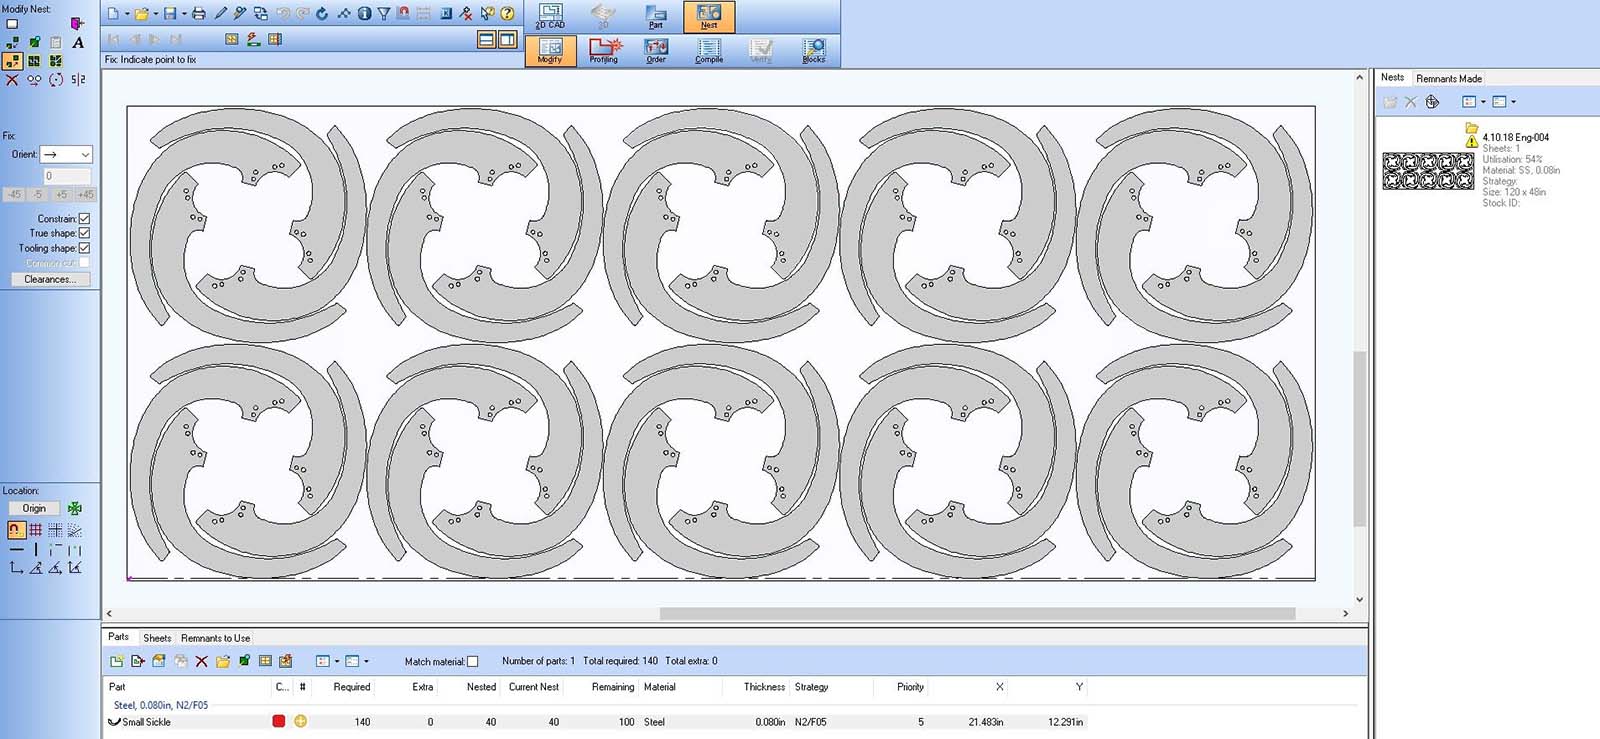Viewport: 1600px width, 739px height.
Task: Select the text annotation 'A' tool
Action: pos(78,43)
